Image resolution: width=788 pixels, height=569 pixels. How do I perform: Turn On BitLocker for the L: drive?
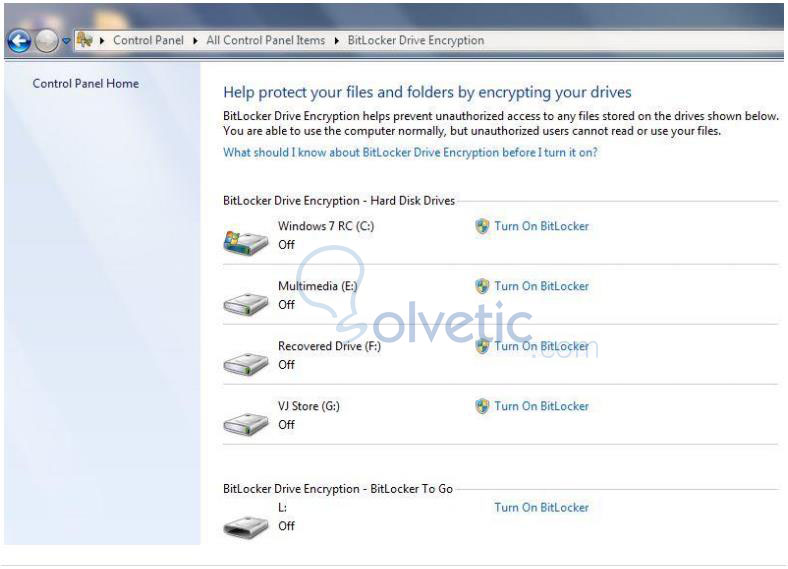tap(541, 507)
